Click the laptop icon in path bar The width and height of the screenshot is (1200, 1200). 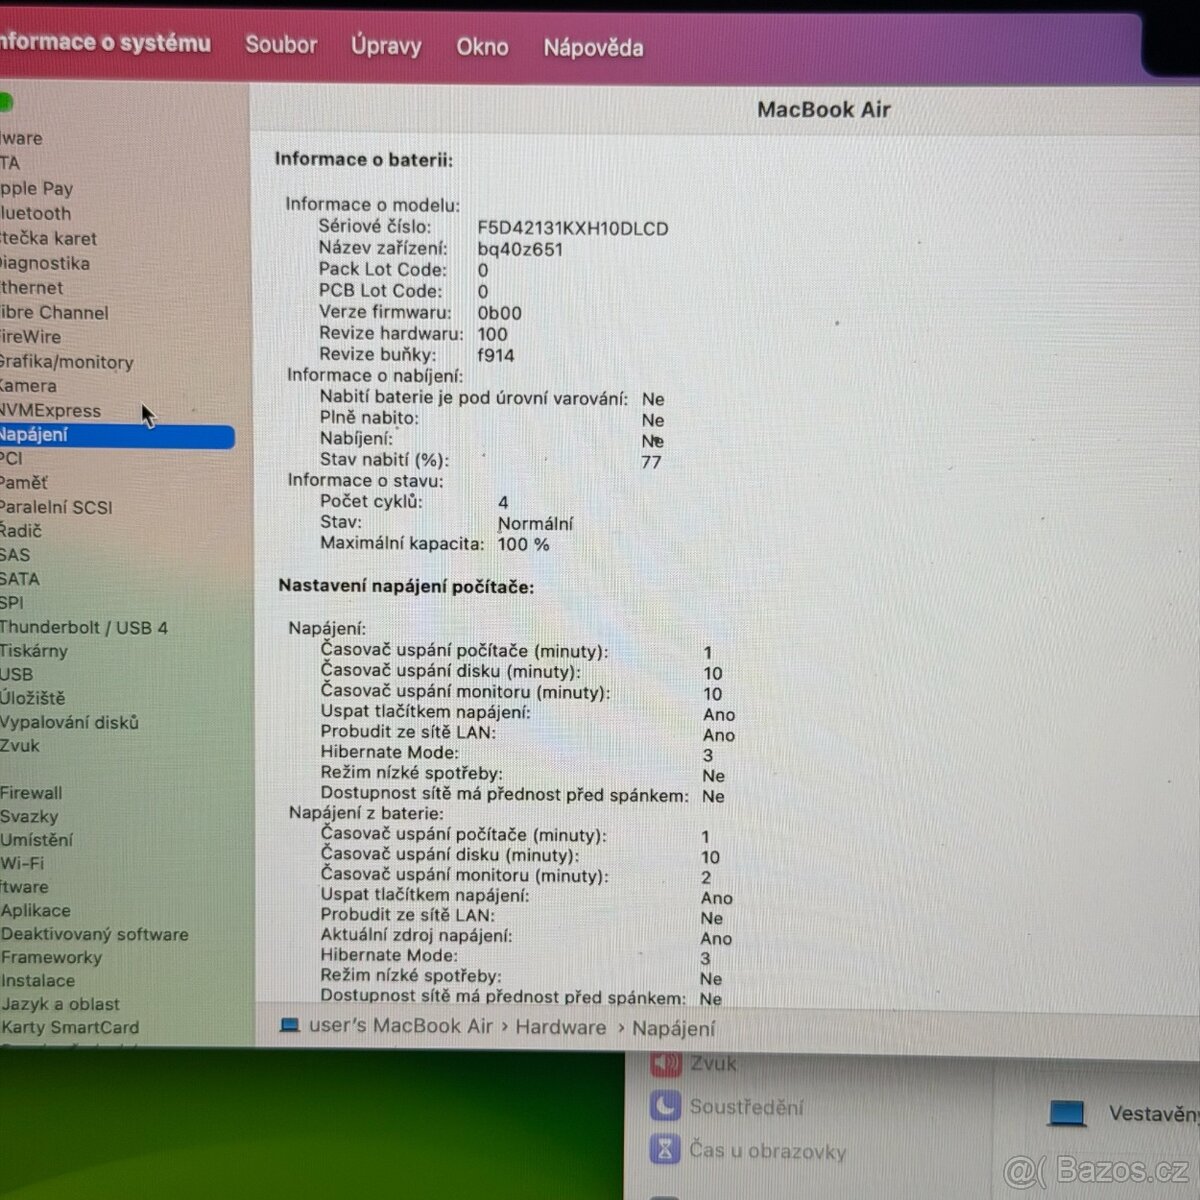[x=290, y=1026]
